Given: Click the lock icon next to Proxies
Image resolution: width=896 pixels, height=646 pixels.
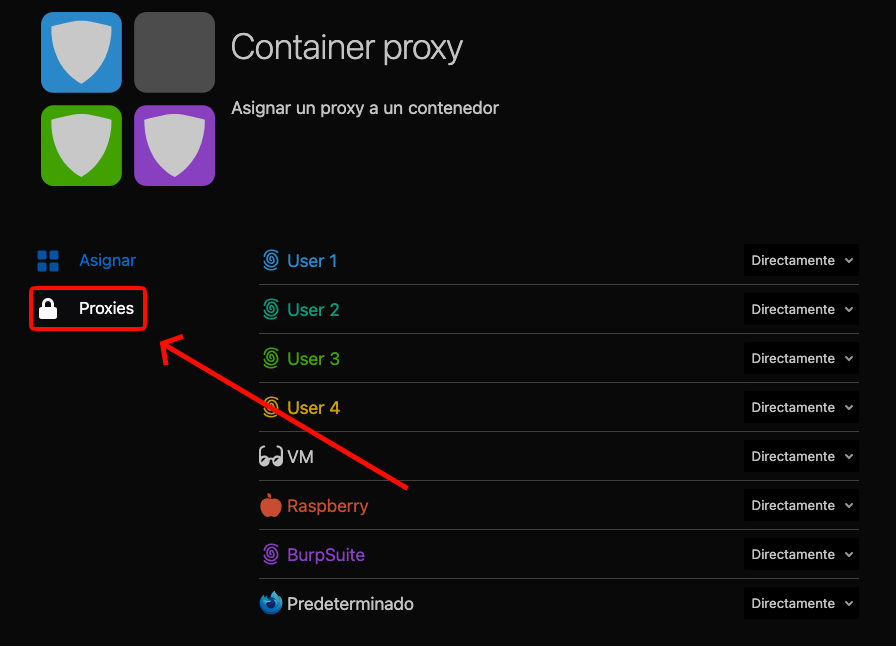Looking at the screenshot, I should (48, 309).
